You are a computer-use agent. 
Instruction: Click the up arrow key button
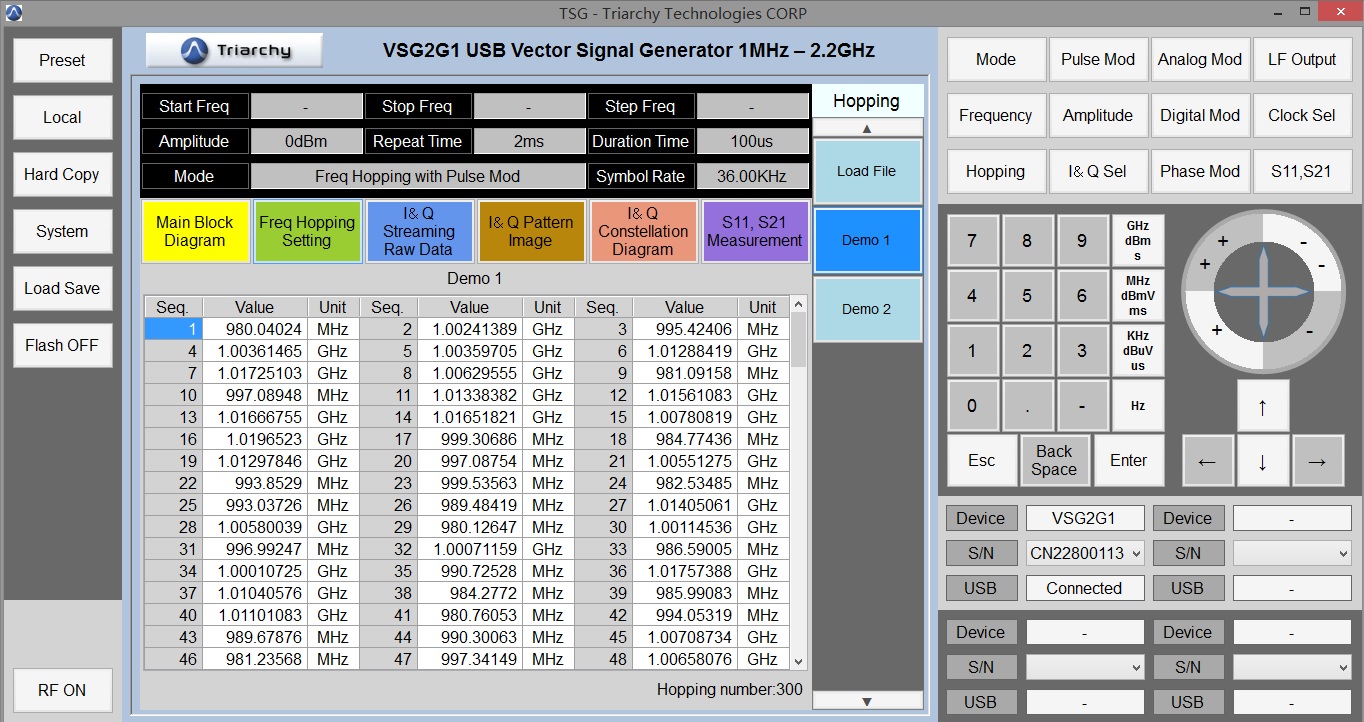pos(1262,406)
